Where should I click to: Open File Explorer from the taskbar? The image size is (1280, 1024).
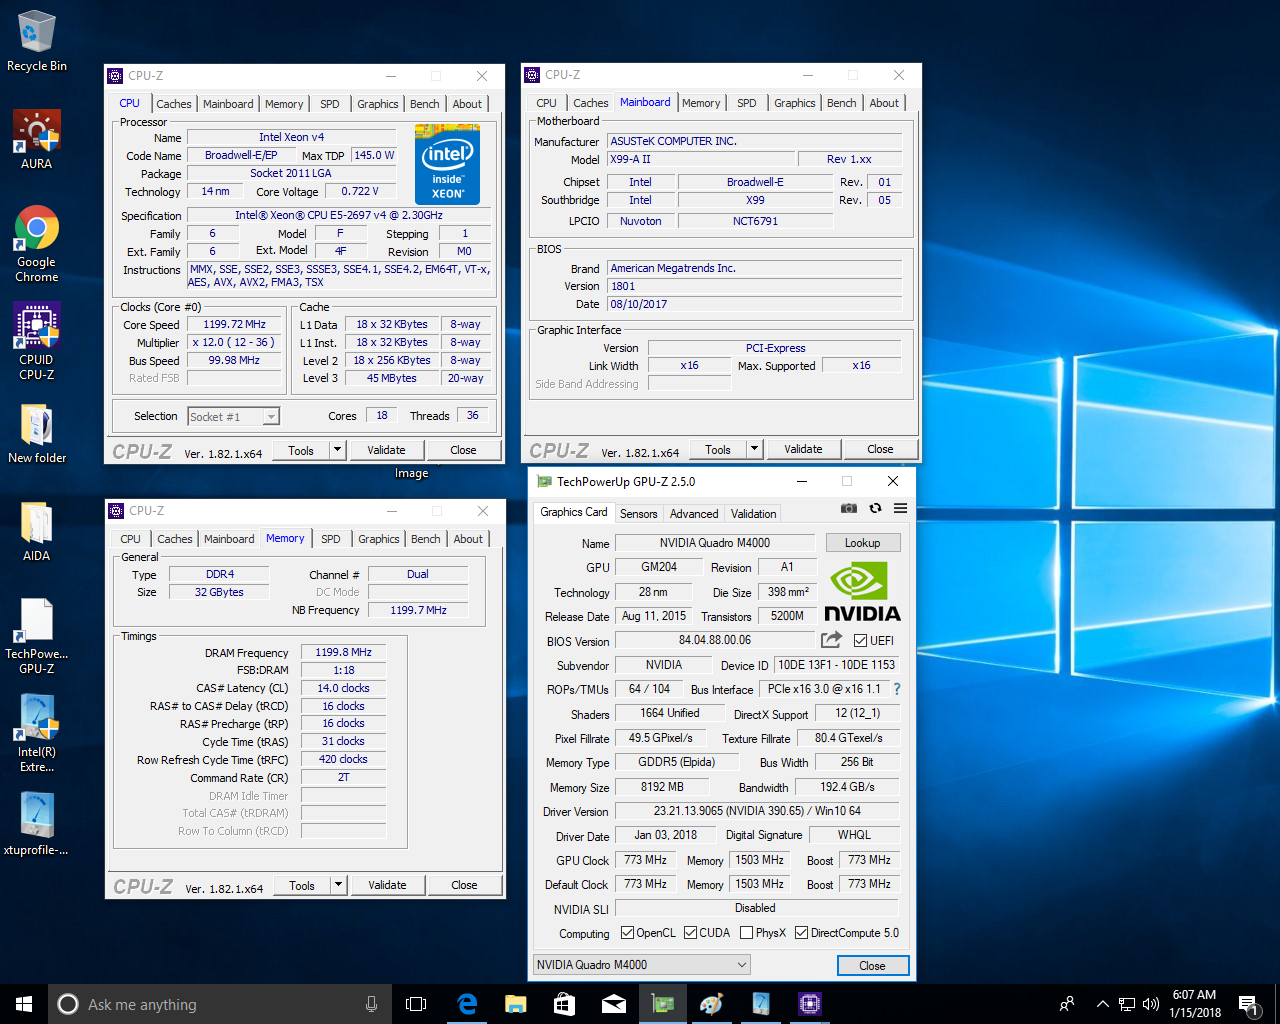515,1004
